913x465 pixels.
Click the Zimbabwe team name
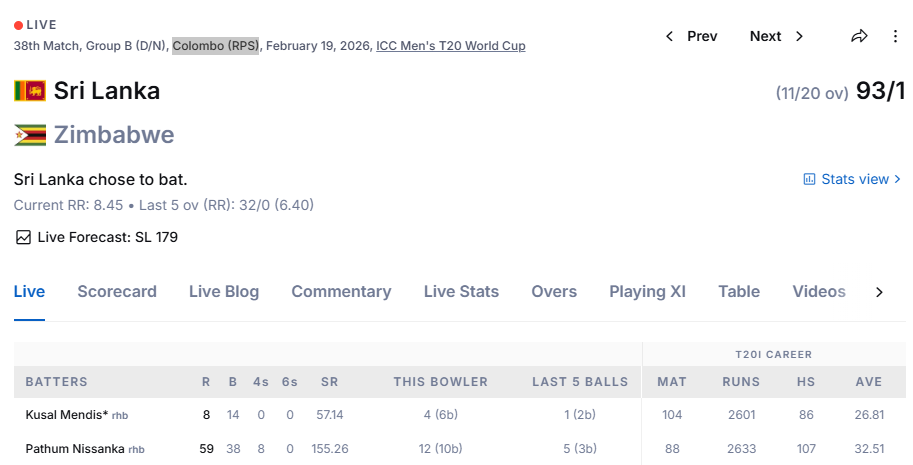(x=114, y=135)
